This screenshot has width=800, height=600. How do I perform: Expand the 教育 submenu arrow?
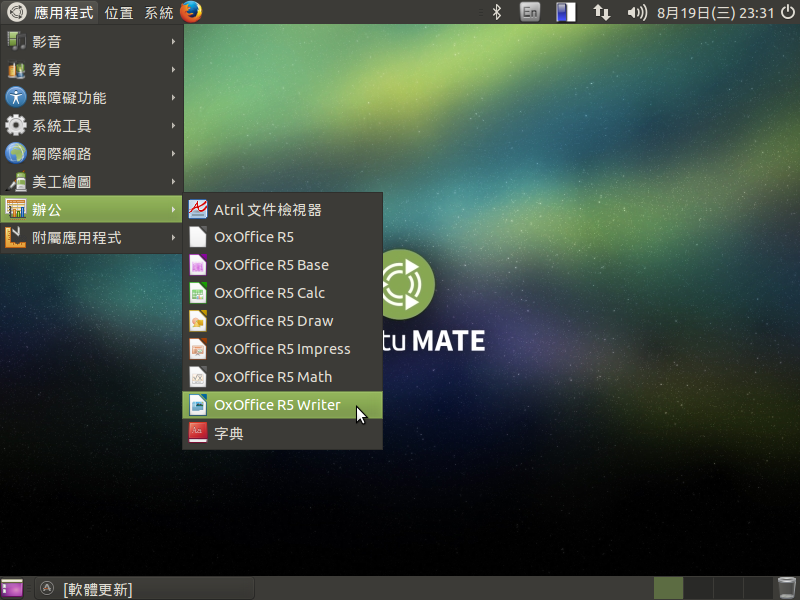coord(173,69)
